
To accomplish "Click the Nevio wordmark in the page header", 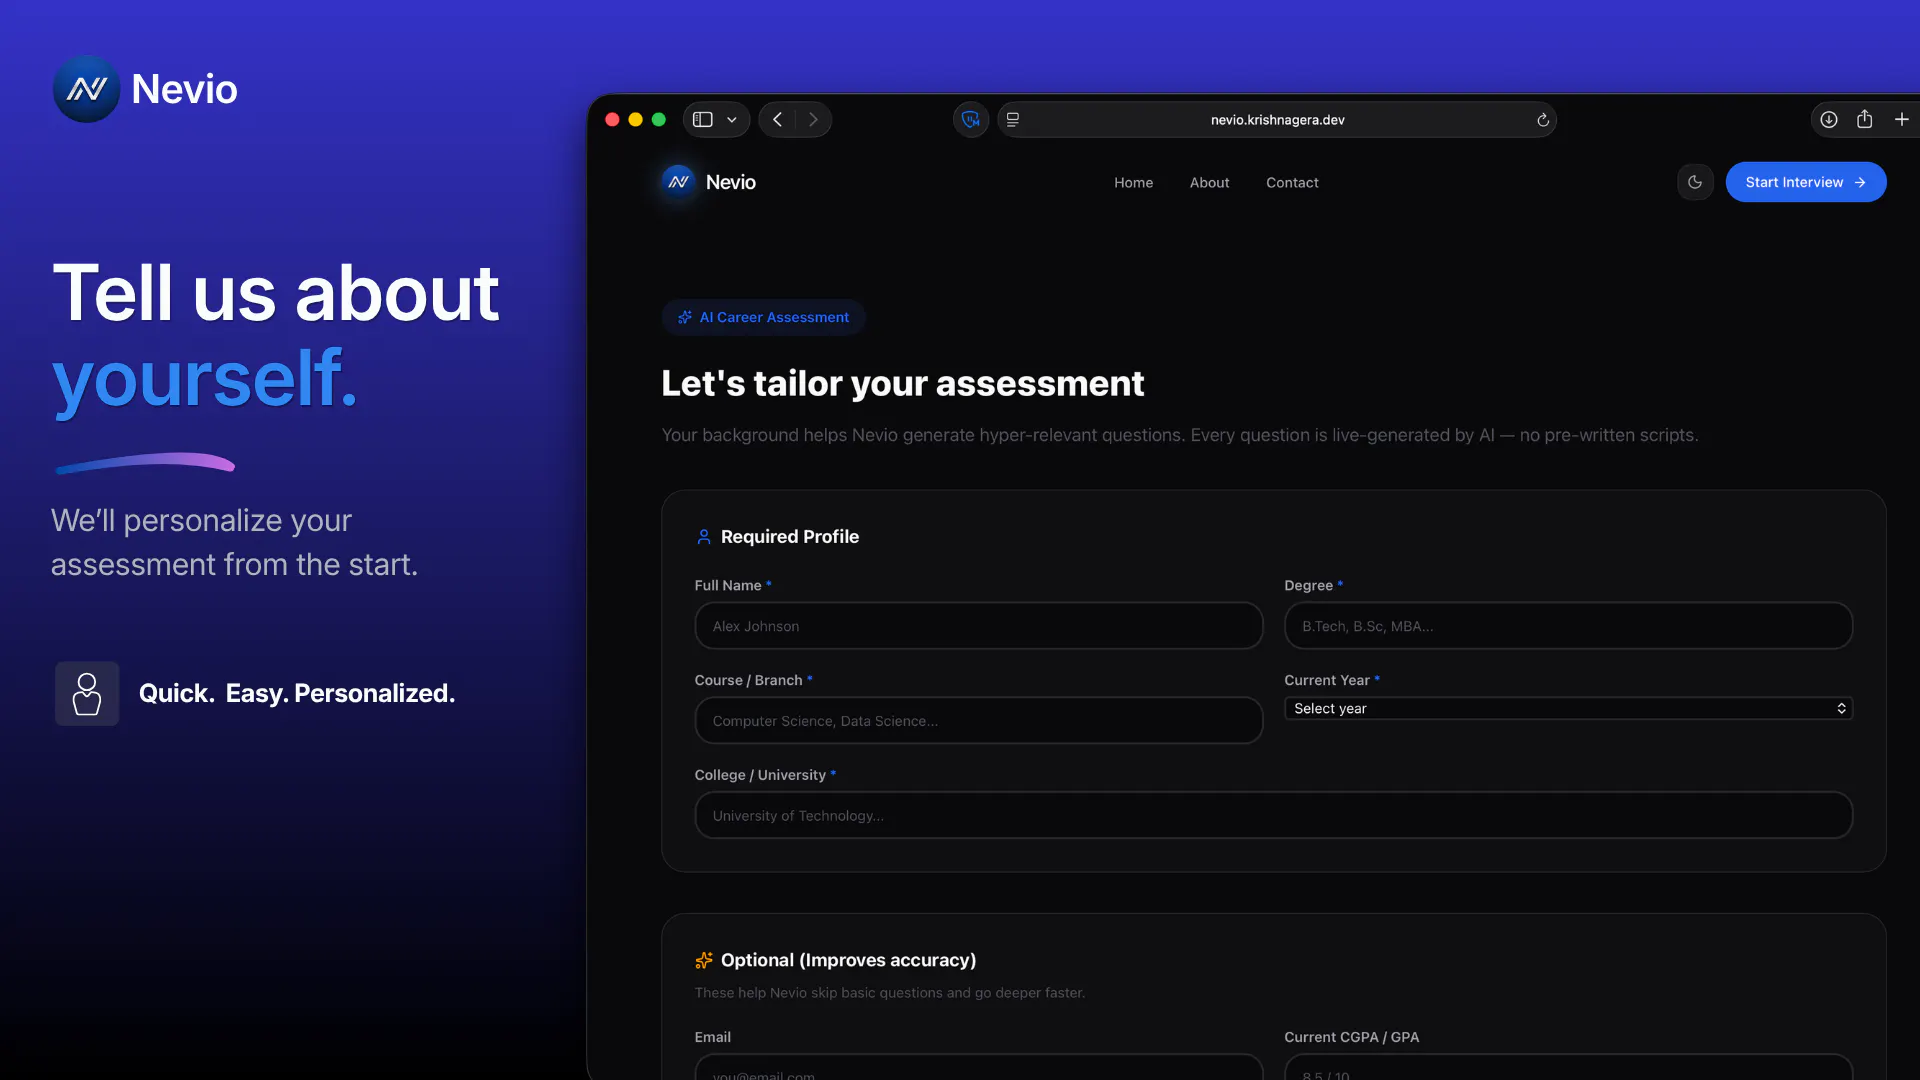I will pyautogui.click(x=731, y=182).
